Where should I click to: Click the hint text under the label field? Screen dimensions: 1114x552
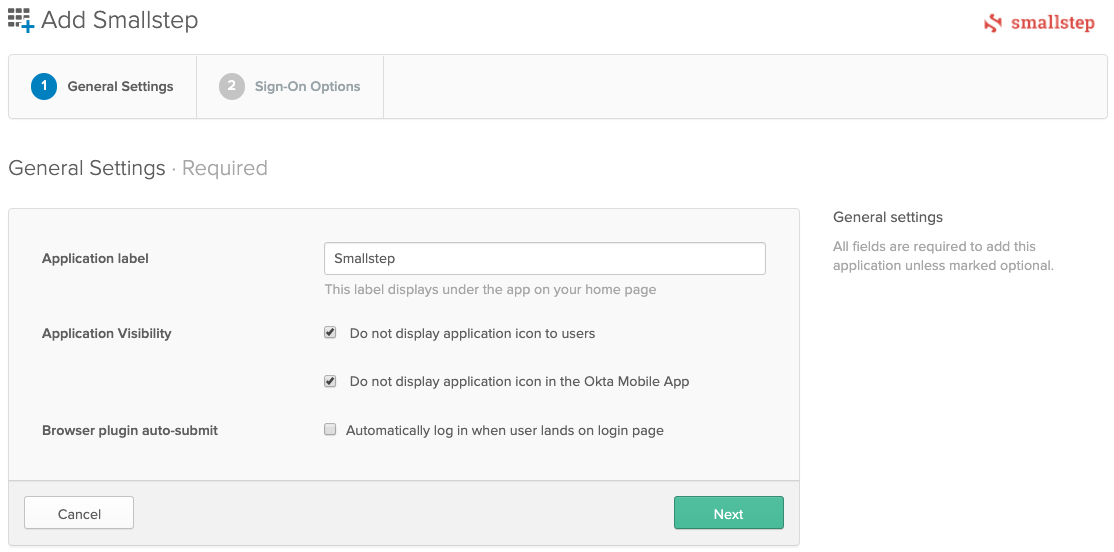(x=490, y=290)
